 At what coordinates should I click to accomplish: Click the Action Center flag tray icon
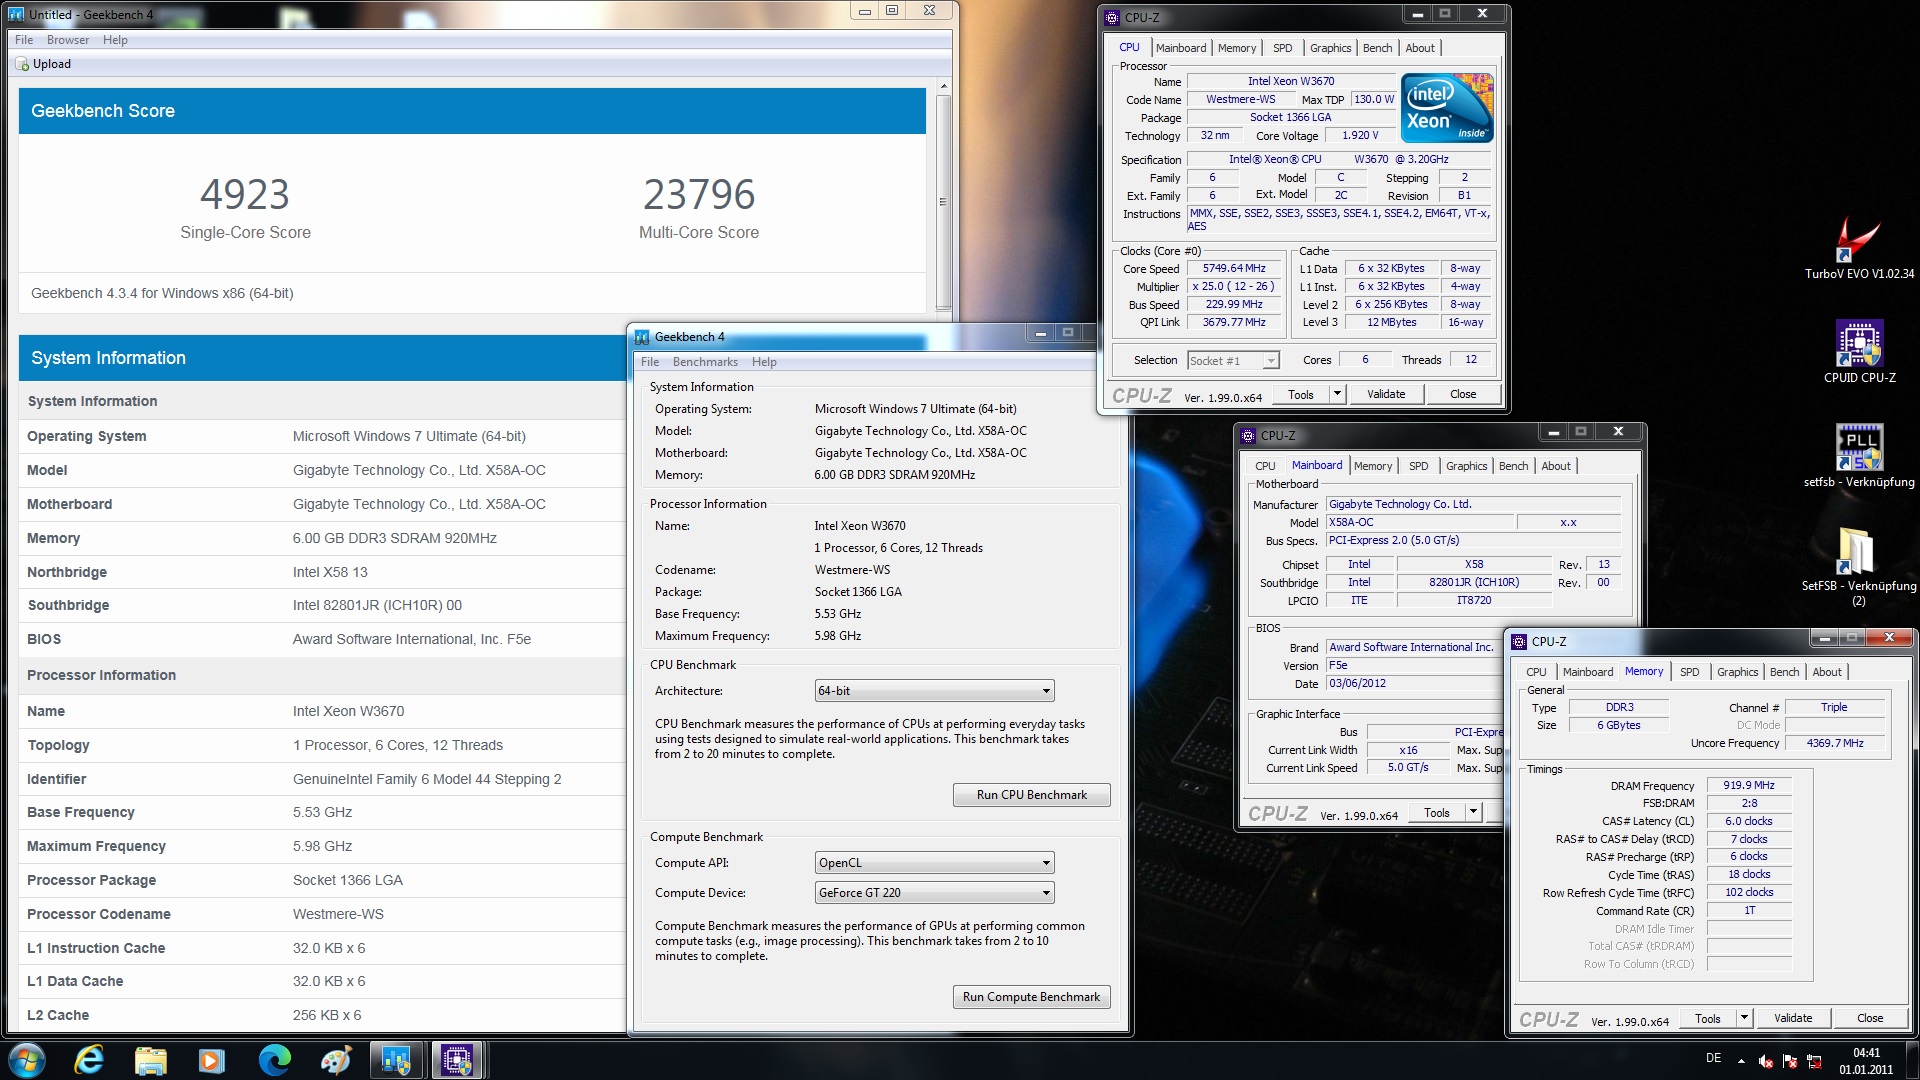coord(1790,1061)
